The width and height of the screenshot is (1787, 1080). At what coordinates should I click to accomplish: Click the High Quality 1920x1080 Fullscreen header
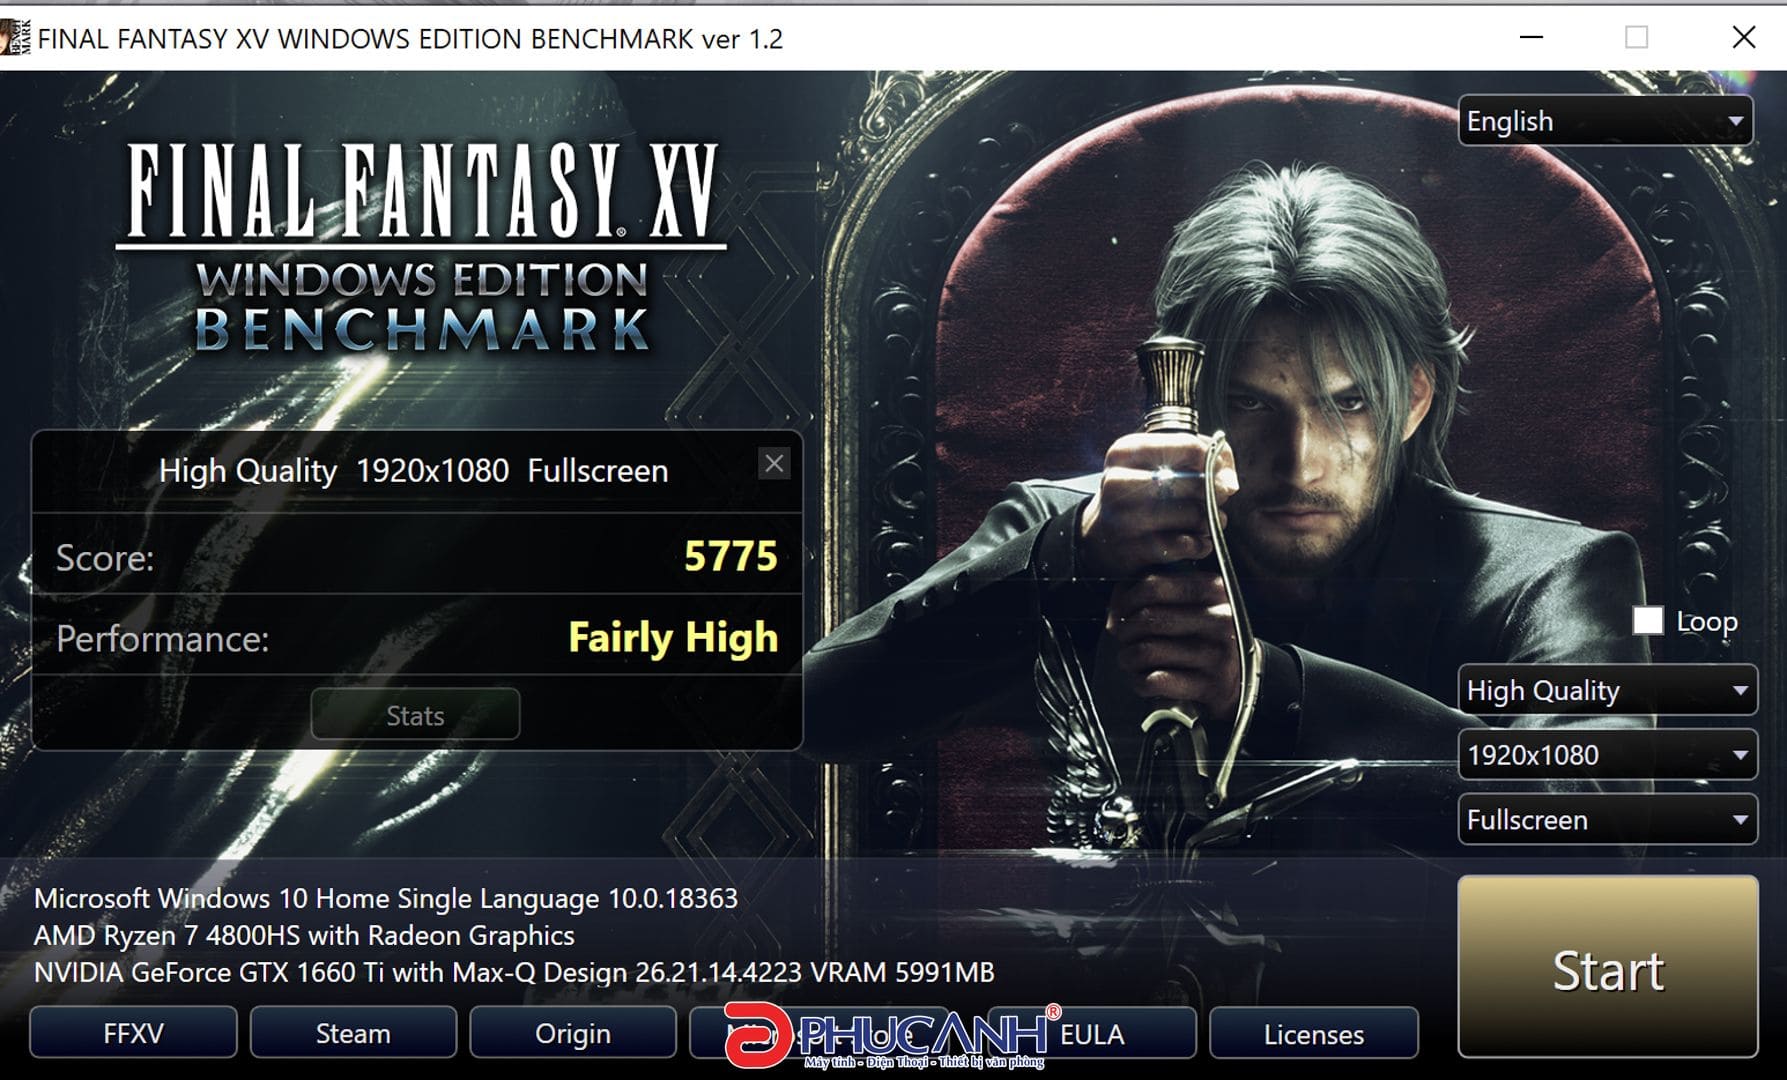tap(413, 471)
